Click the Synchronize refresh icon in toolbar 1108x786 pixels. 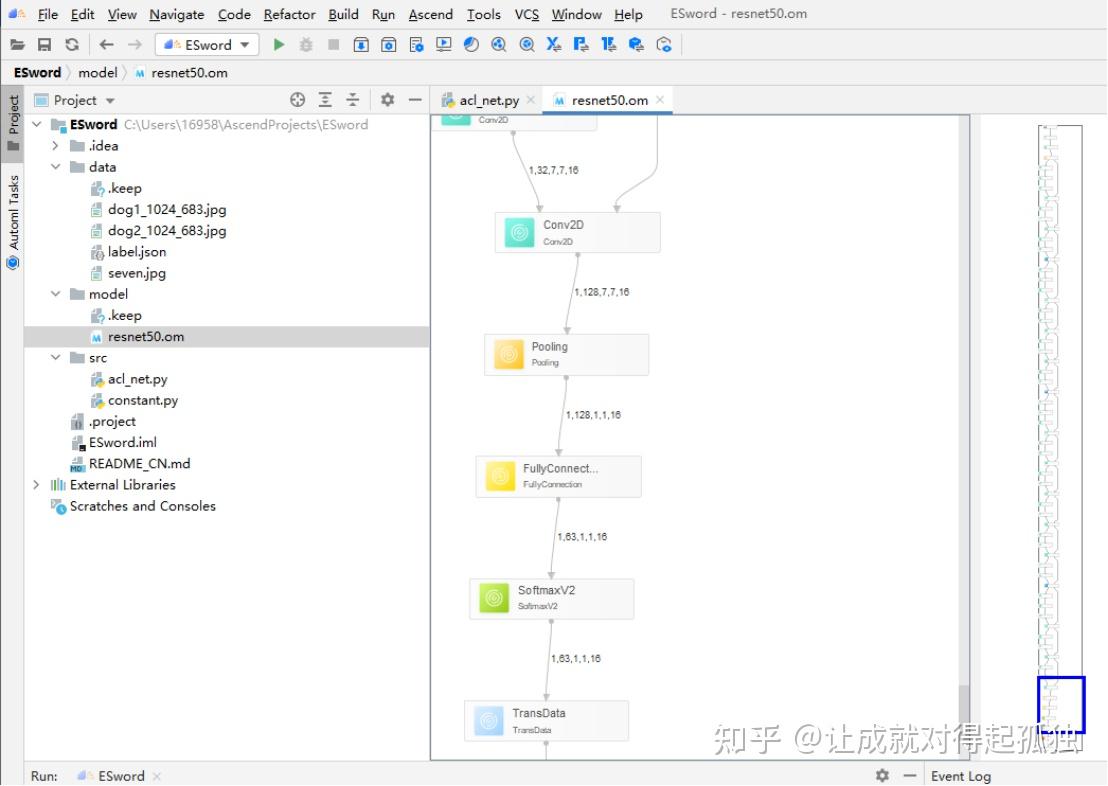[x=71, y=44]
